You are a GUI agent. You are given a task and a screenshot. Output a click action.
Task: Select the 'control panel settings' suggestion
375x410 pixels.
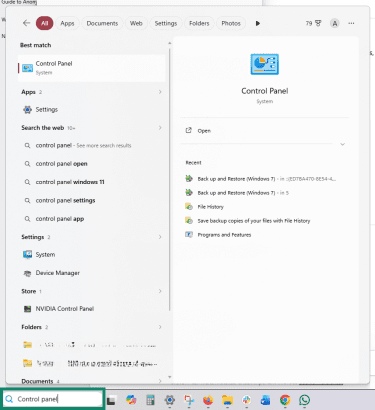[x=91, y=200]
